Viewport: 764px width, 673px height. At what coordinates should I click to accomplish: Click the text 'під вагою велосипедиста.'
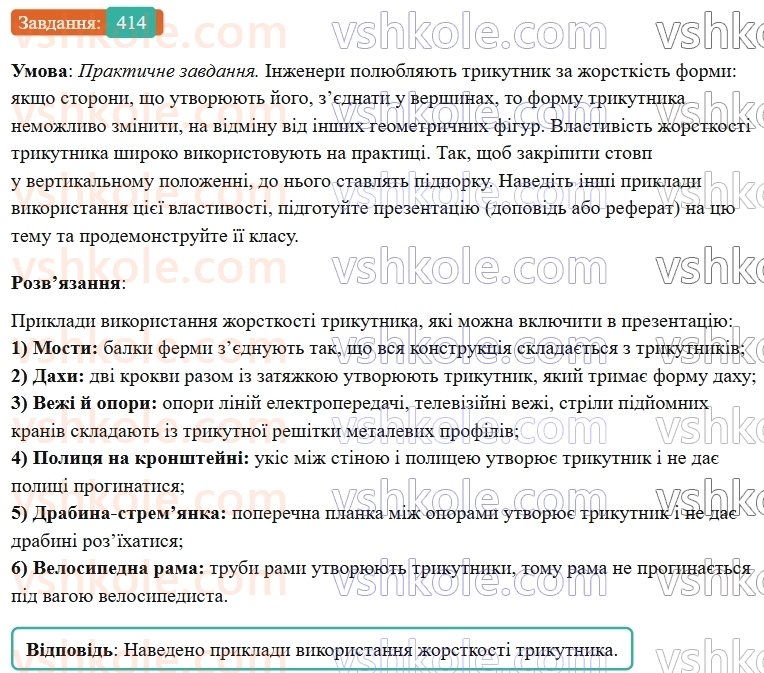point(120,596)
